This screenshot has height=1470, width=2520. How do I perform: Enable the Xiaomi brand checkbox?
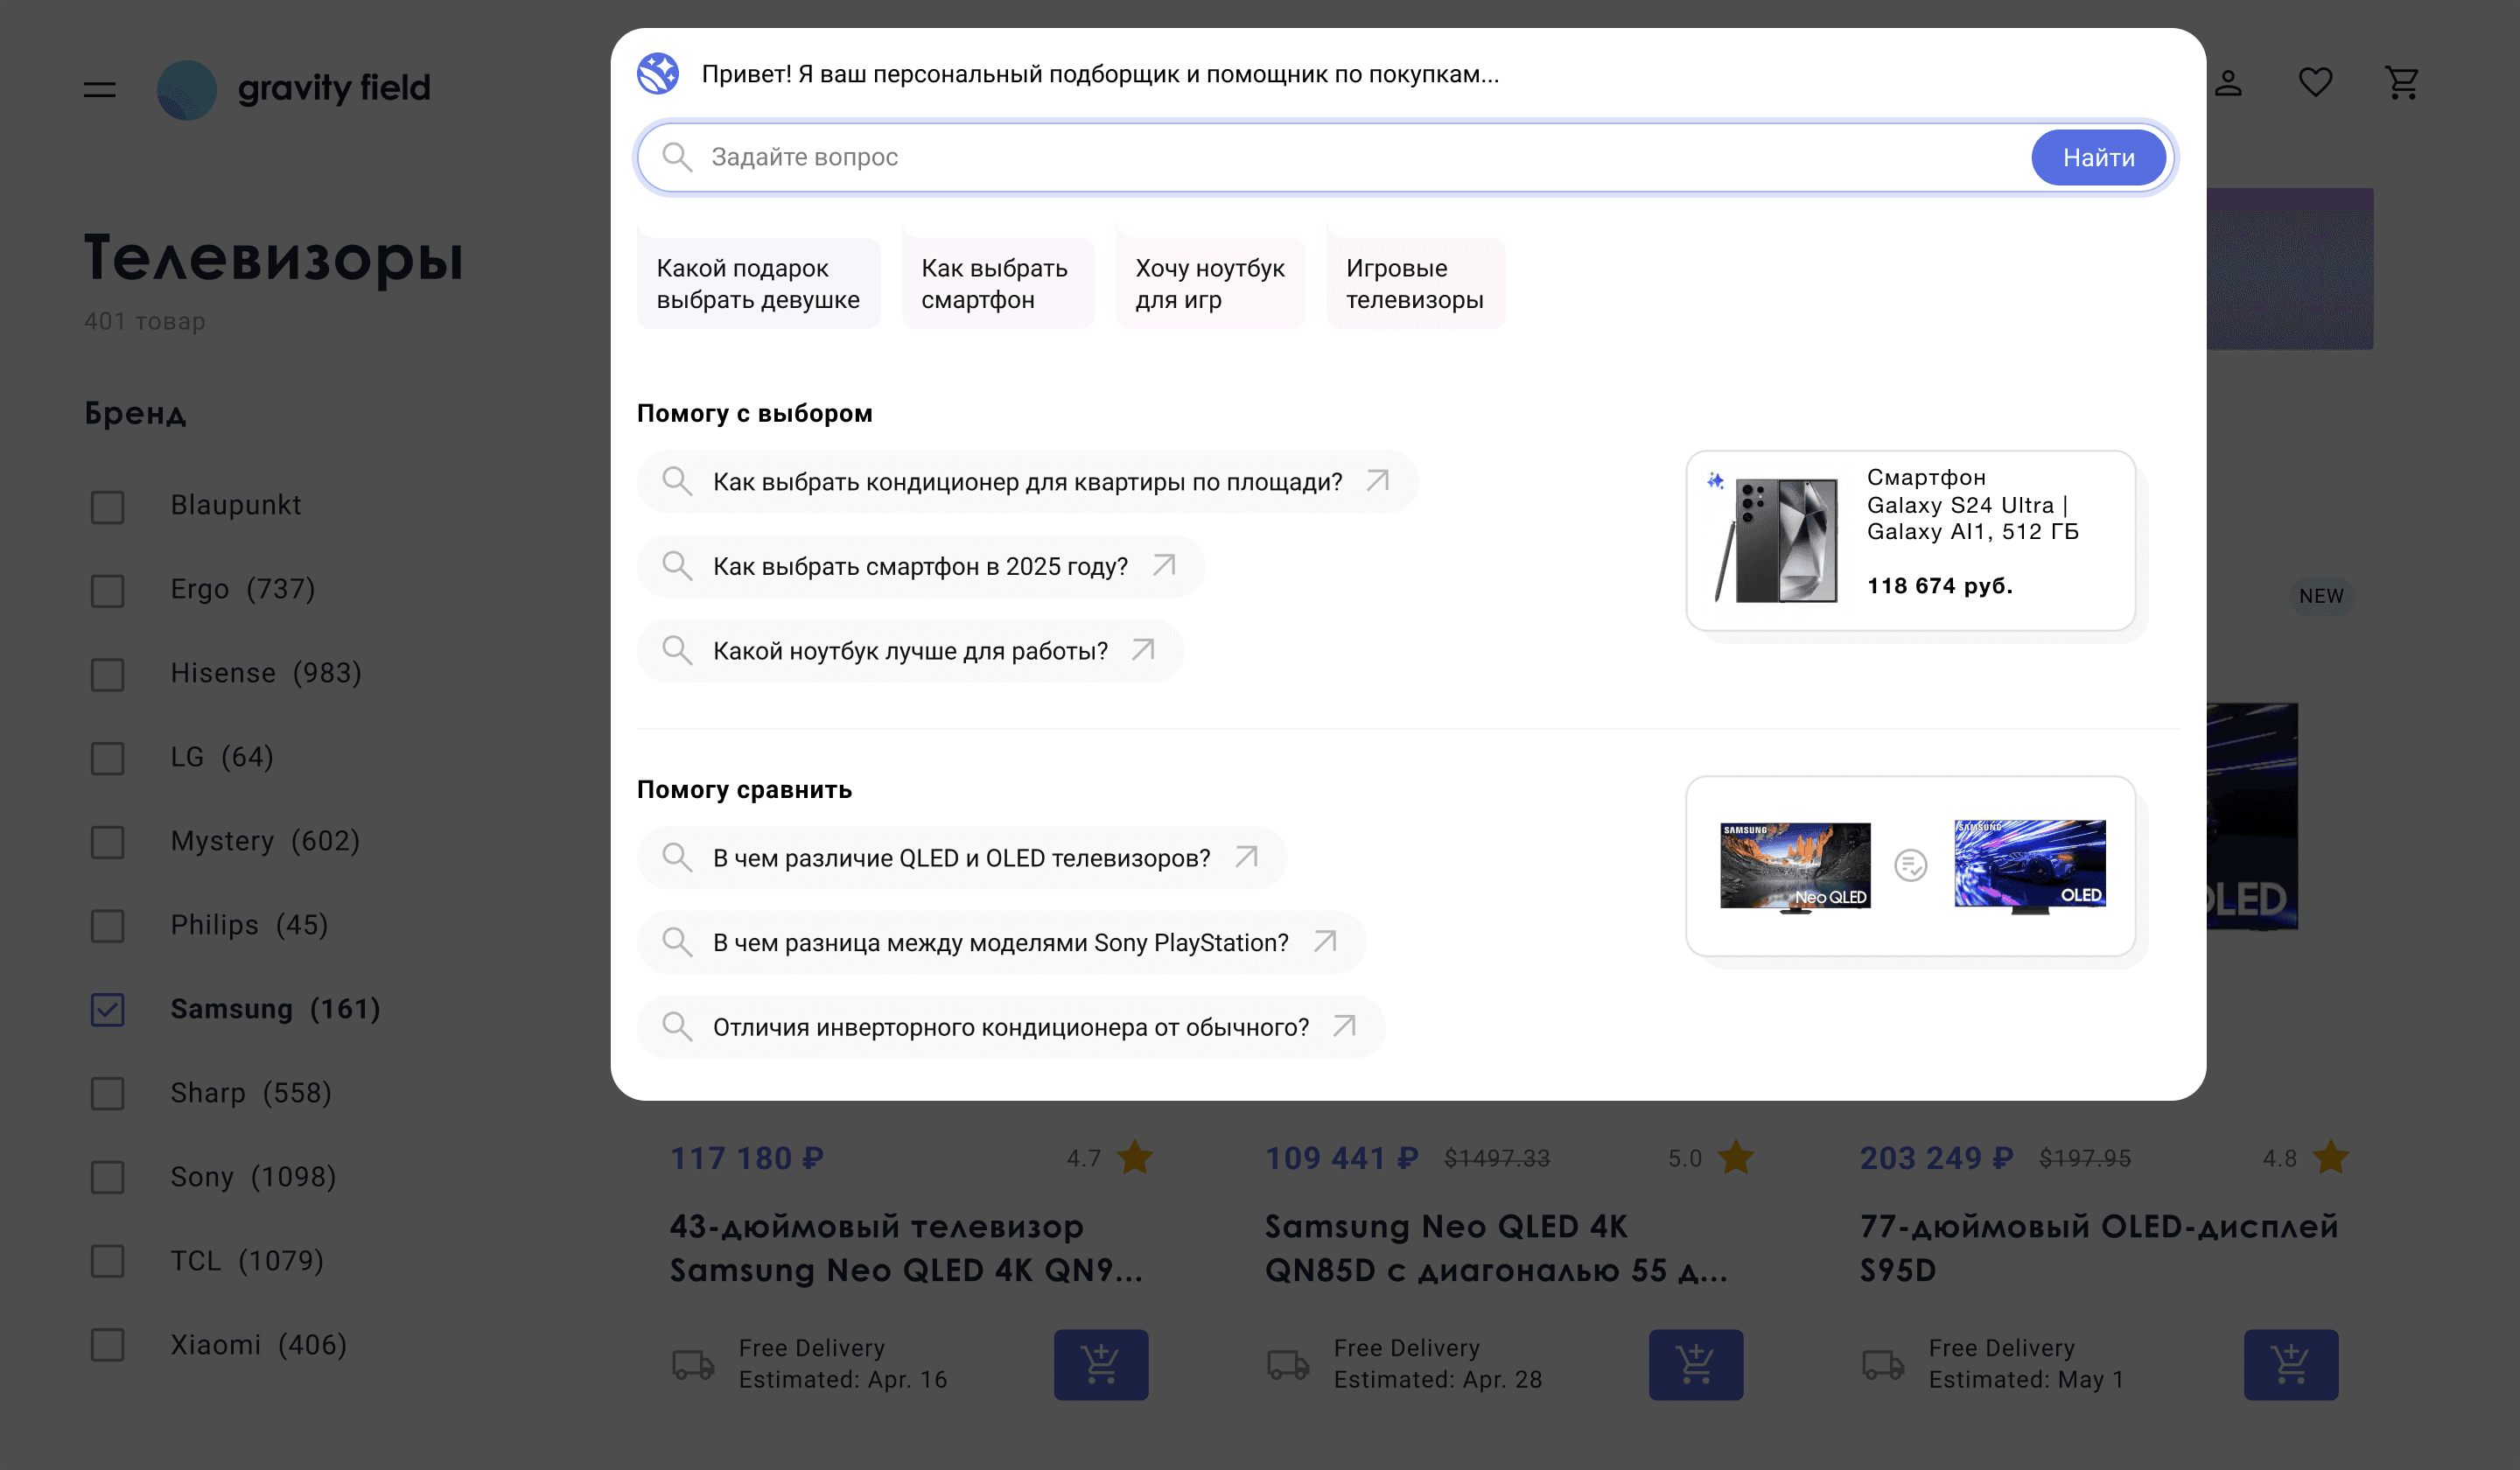pos(107,1347)
